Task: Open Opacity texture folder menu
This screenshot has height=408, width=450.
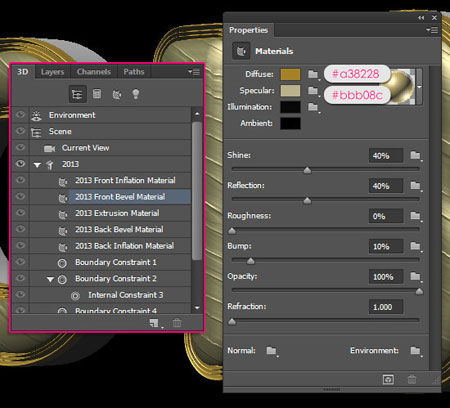Action: (x=416, y=276)
